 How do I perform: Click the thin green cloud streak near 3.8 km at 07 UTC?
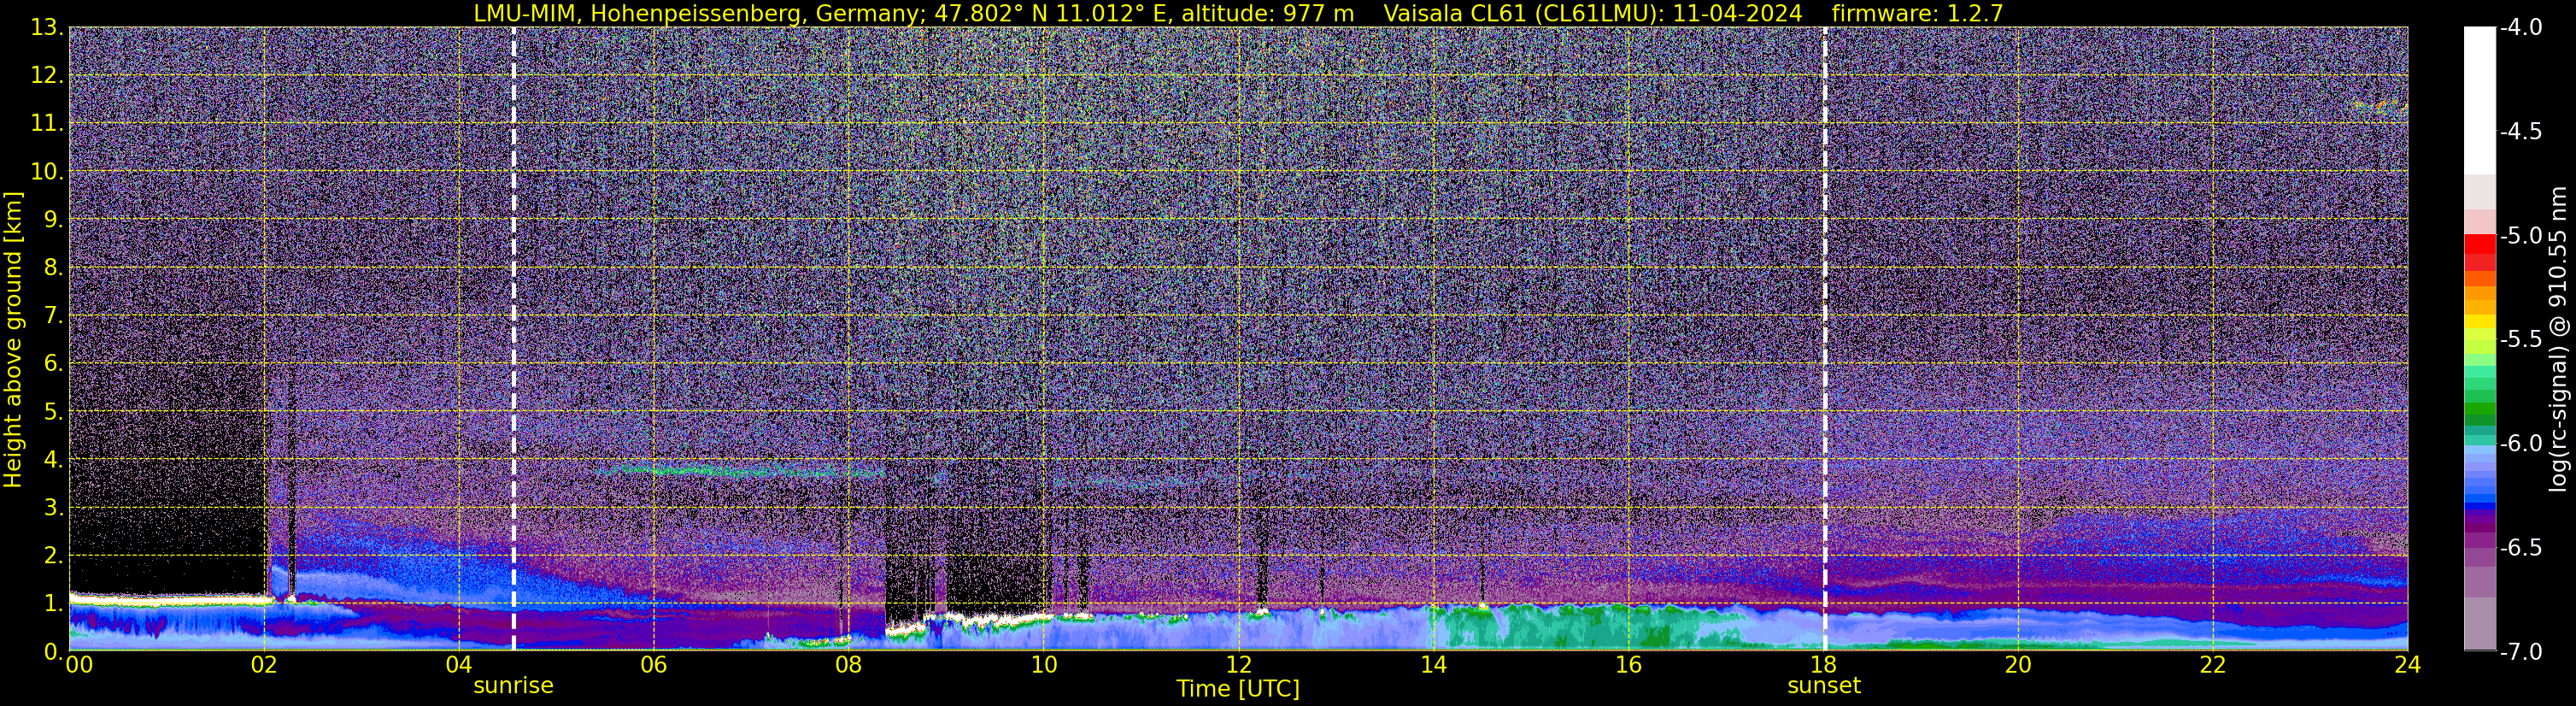[740, 470]
